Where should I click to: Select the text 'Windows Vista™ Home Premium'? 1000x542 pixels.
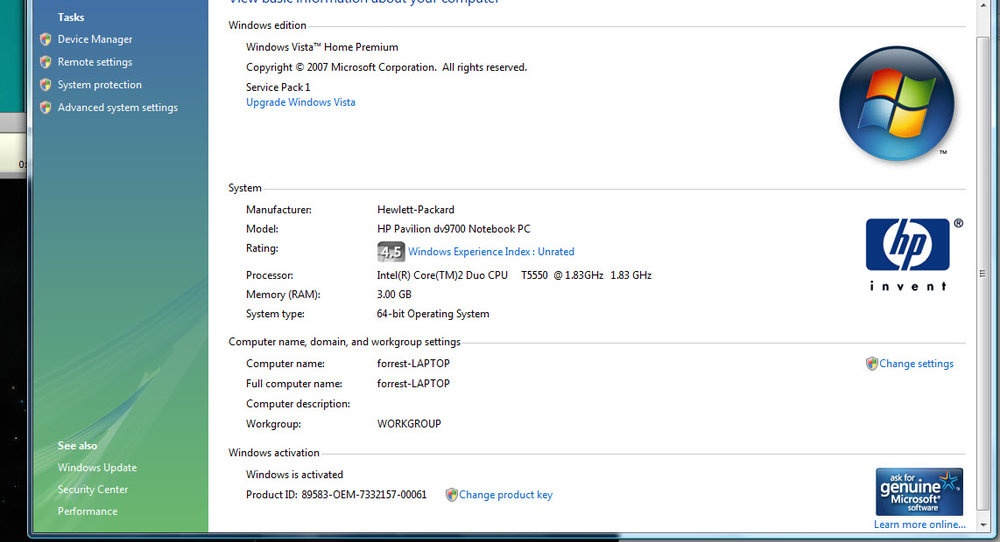pyautogui.click(x=322, y=47)
